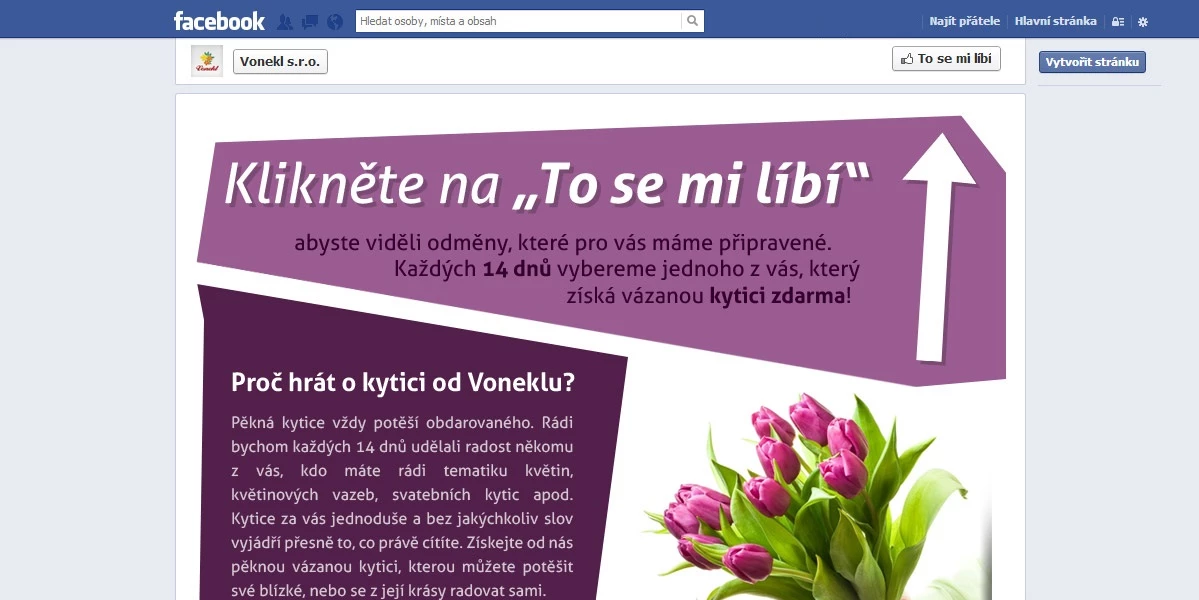The width and height of the screenshot is (1199, 600).
Task: Open the notifications globe icon
Action: pos(335,21)
